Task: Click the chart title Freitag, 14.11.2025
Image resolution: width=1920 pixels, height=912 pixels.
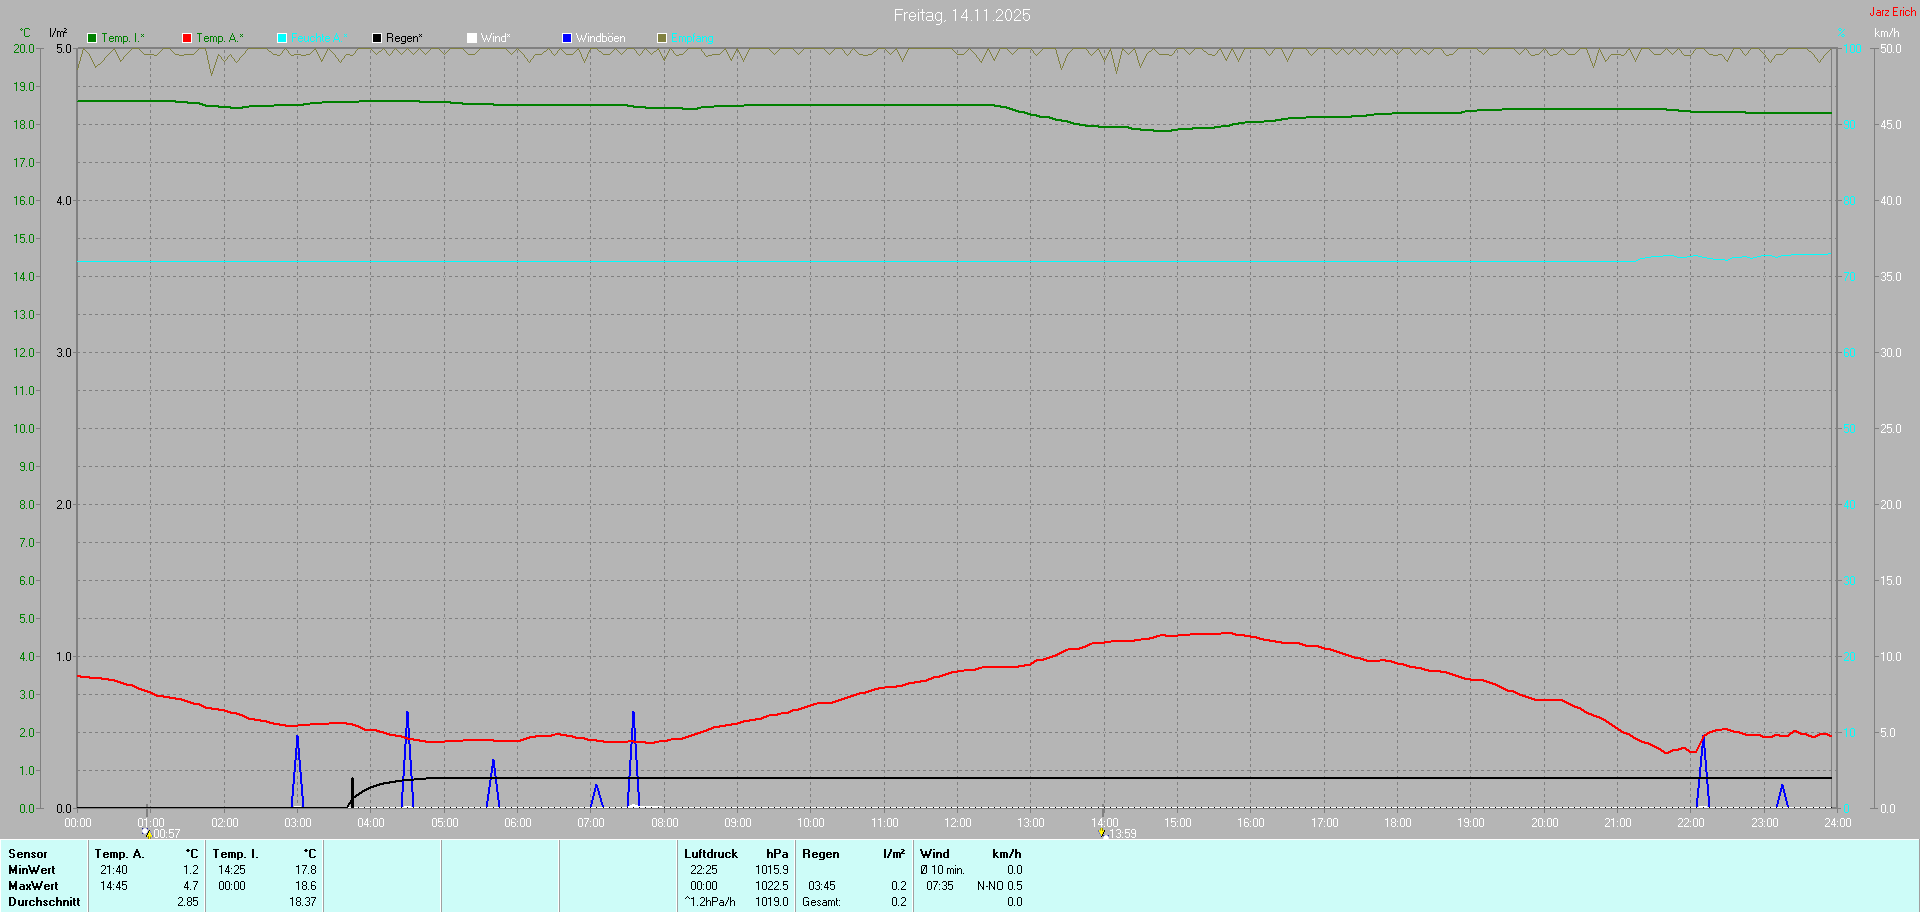Action: [961, 15]
